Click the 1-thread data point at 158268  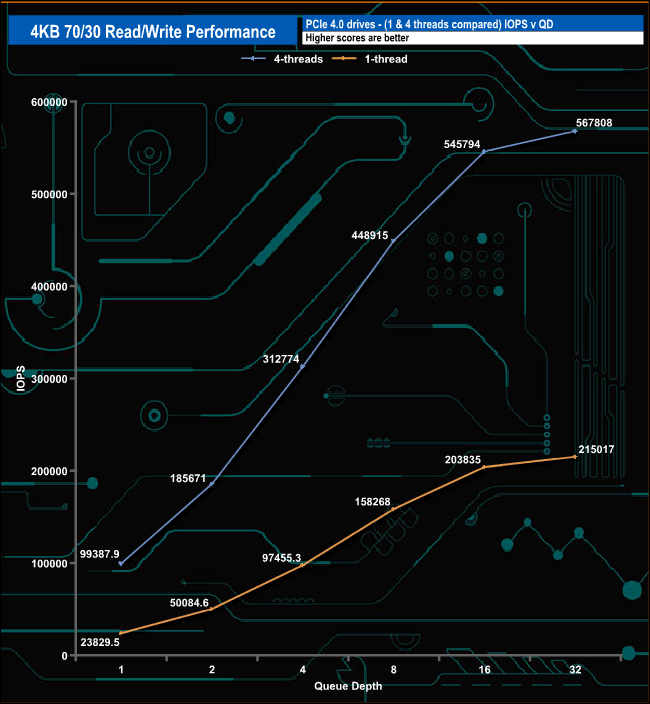point(393,509)
